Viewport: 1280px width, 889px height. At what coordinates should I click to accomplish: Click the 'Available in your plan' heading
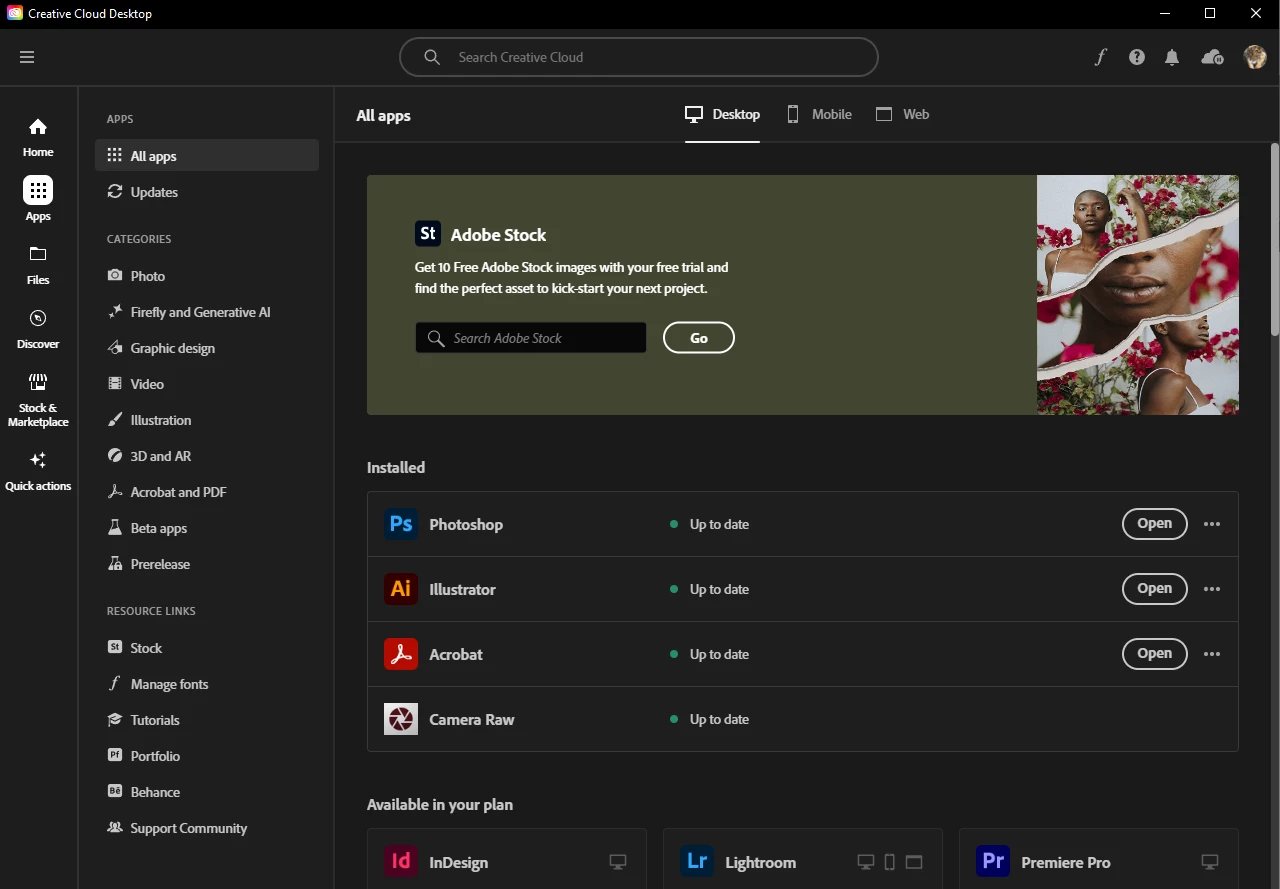(440, 804)
